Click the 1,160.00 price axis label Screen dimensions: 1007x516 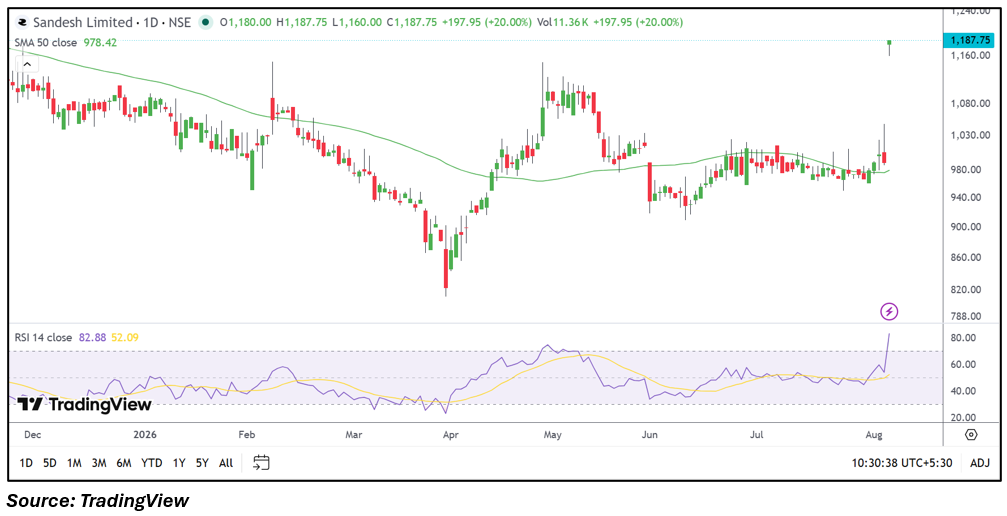[968, 55]
